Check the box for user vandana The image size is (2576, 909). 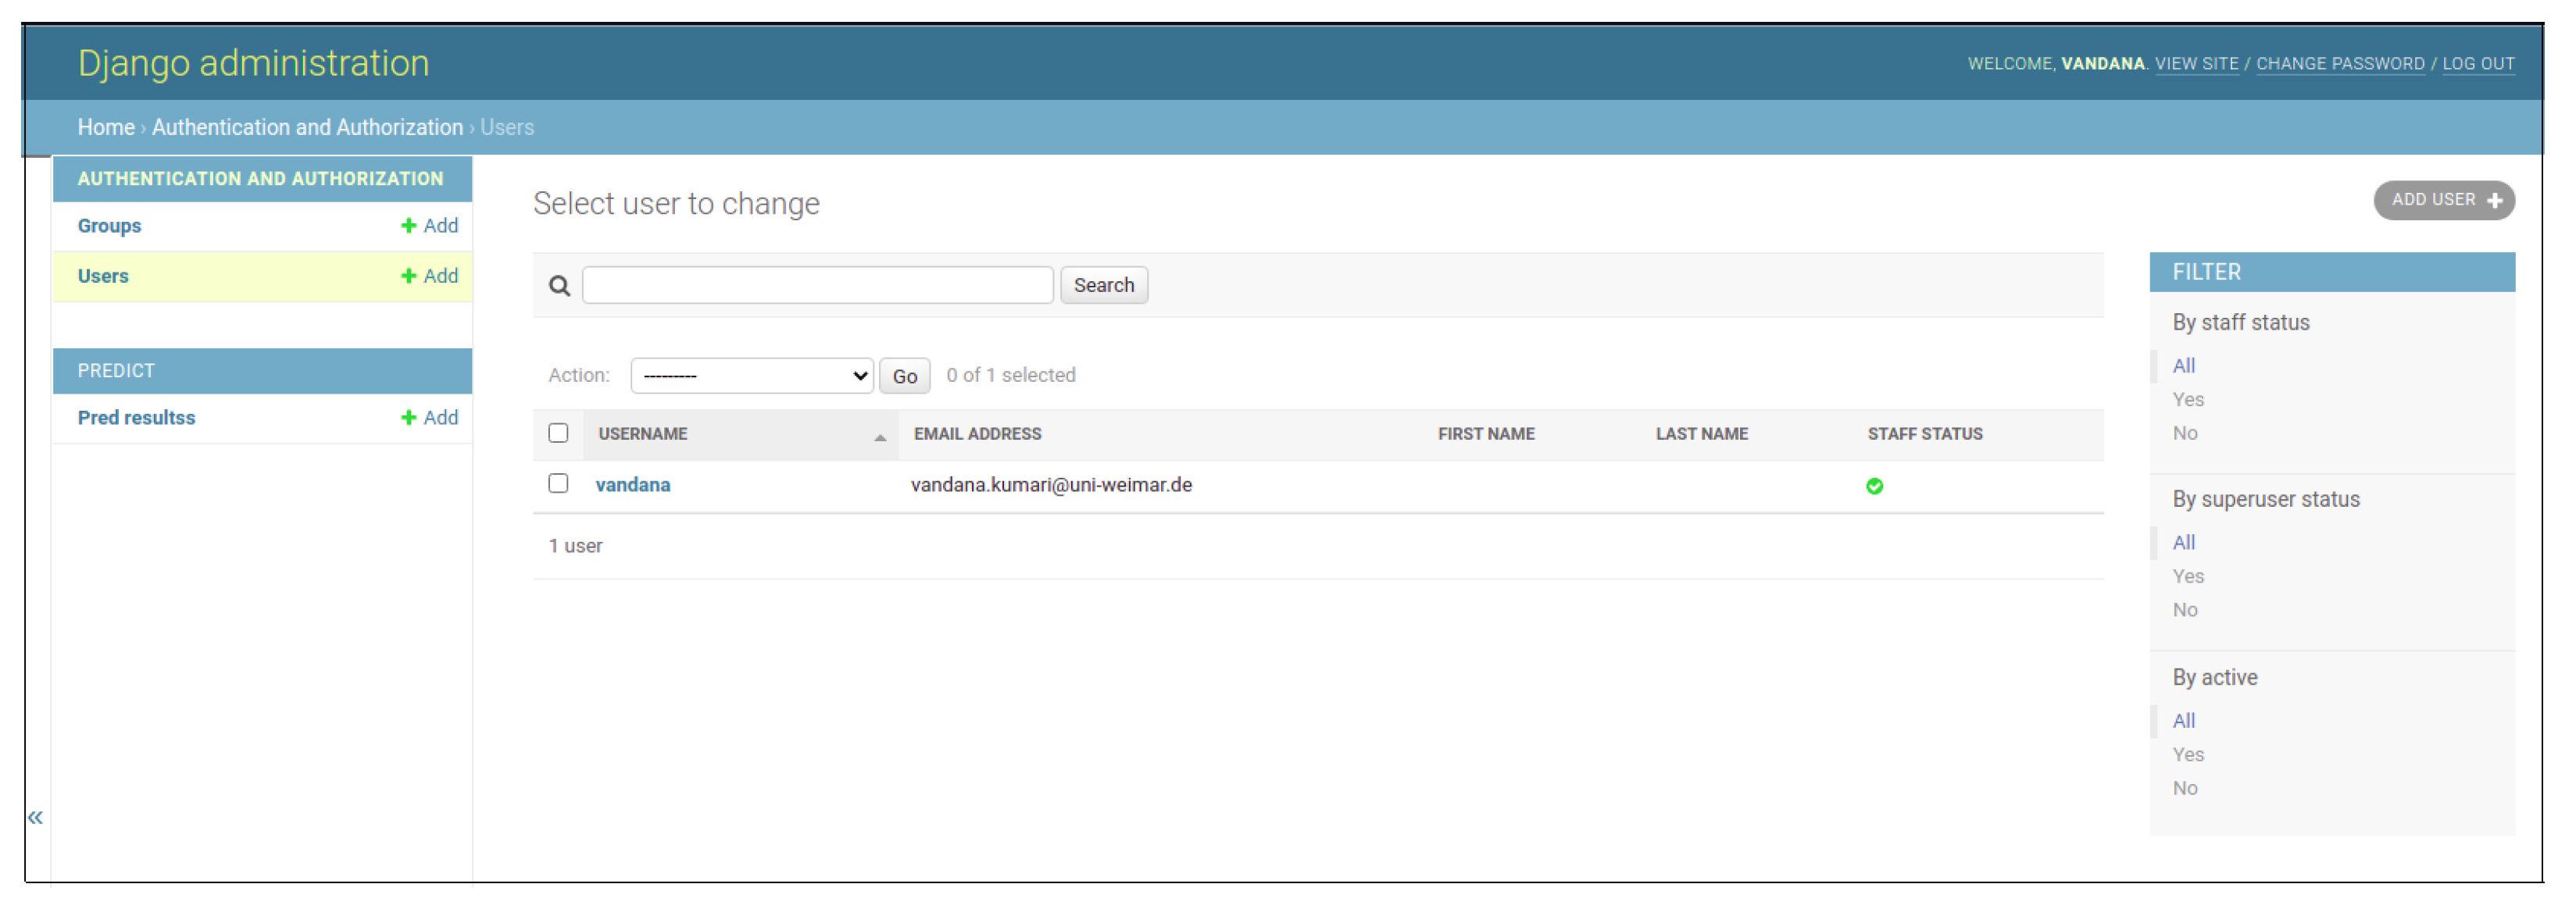[x=558, y=484]
